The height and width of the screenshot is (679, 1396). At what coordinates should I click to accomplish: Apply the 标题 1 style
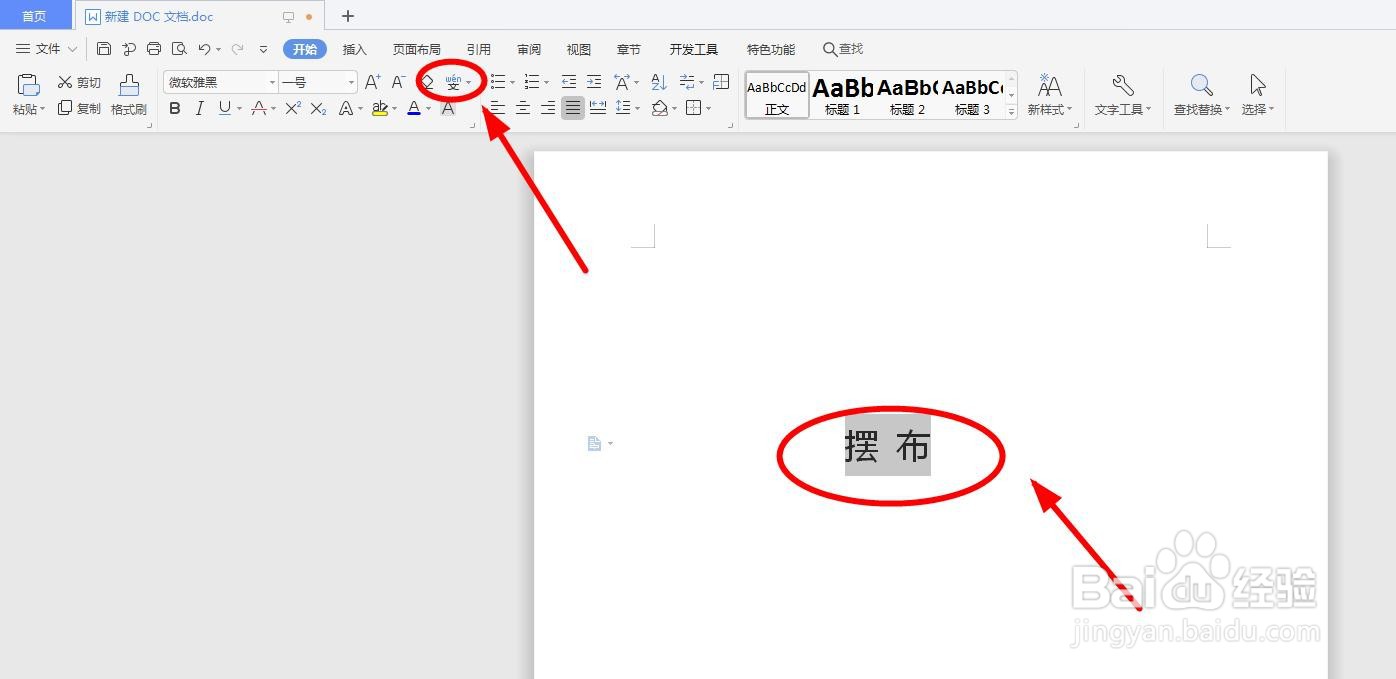841,95
